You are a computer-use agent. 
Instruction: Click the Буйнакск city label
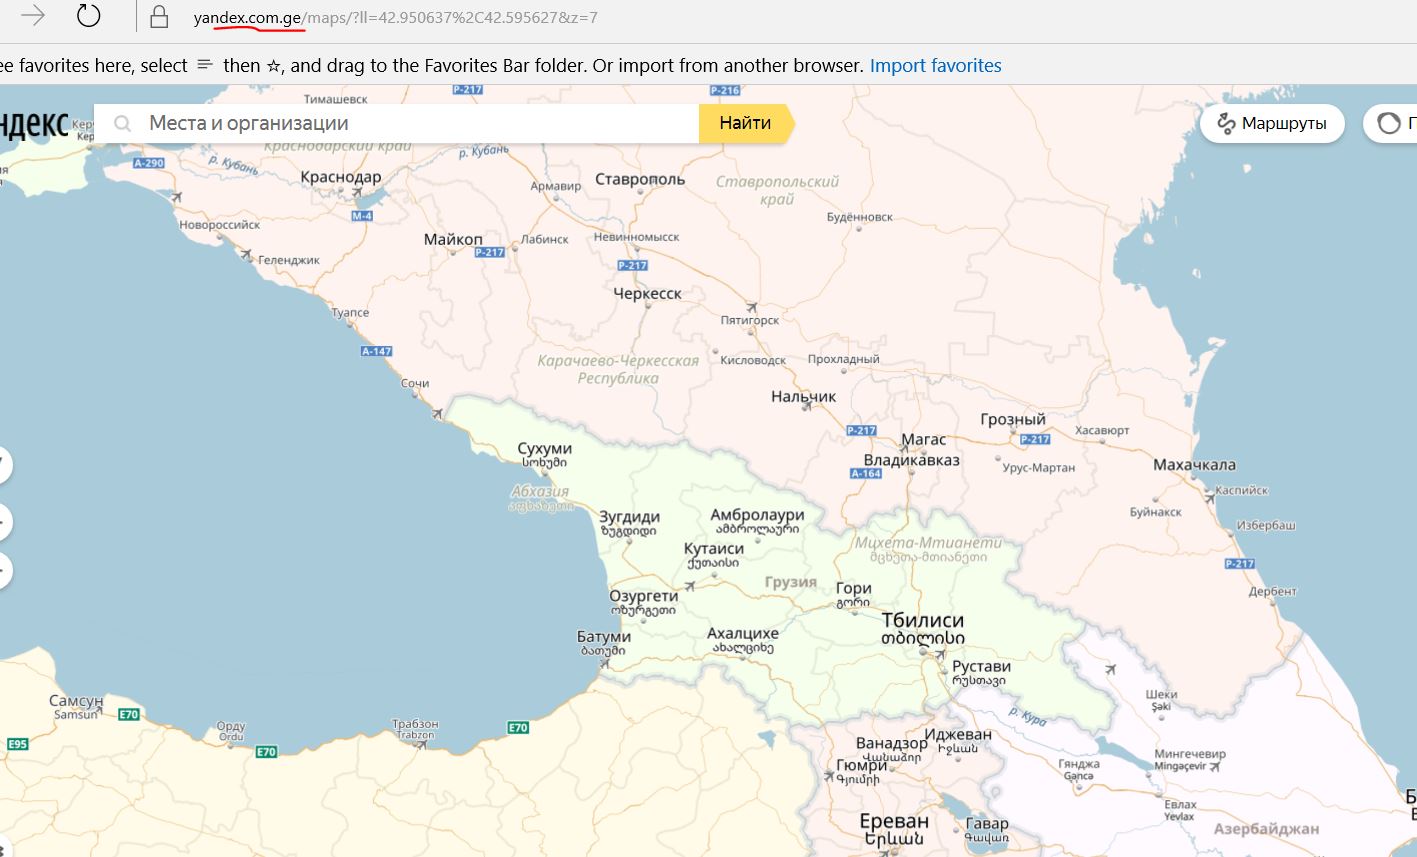(1156, 512)
